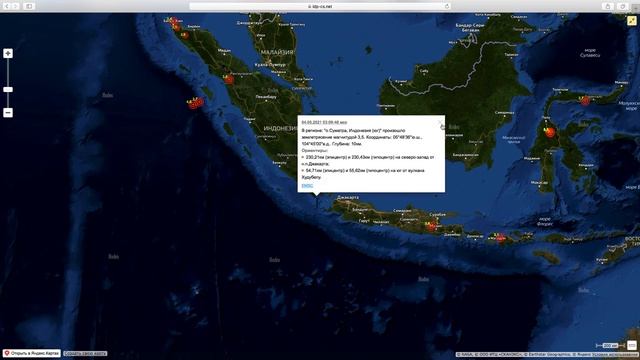Screen dimensions: 640x360
Task: Reload the page with the address bar icon
Action: (447, 6)
